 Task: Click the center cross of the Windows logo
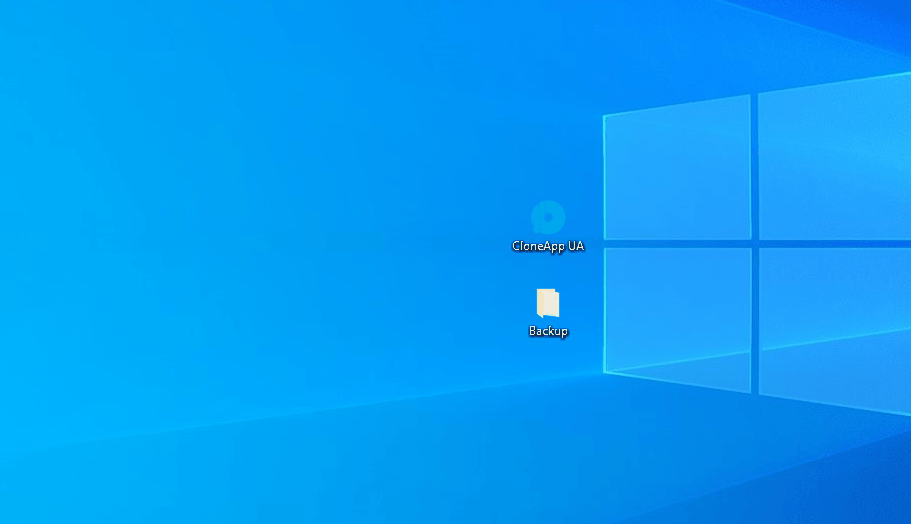(755, 242)
